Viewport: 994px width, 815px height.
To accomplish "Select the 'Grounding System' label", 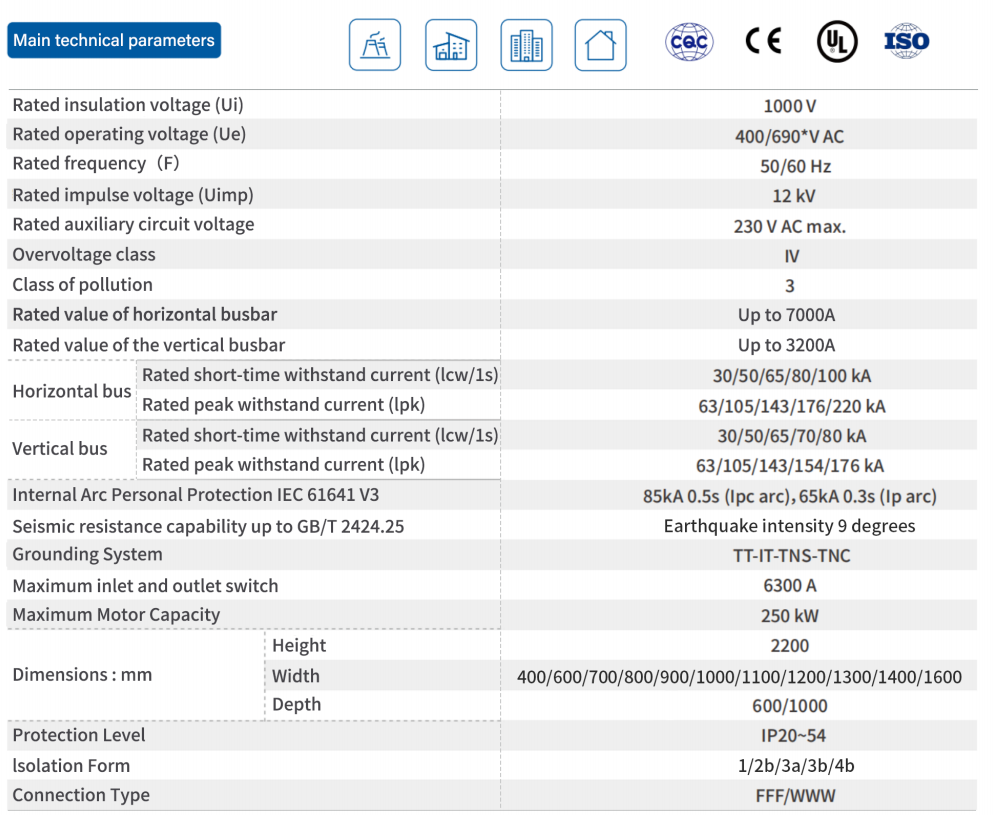I will (87, 554).
